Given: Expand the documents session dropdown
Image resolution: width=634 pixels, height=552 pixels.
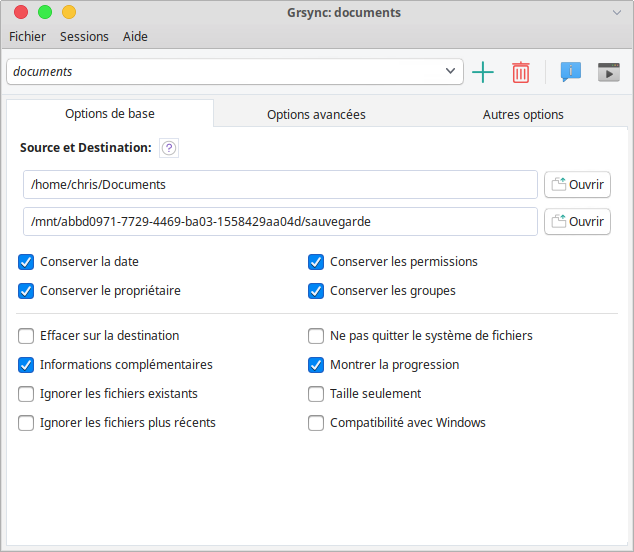Looking at the screenshot, I should 450,72.
